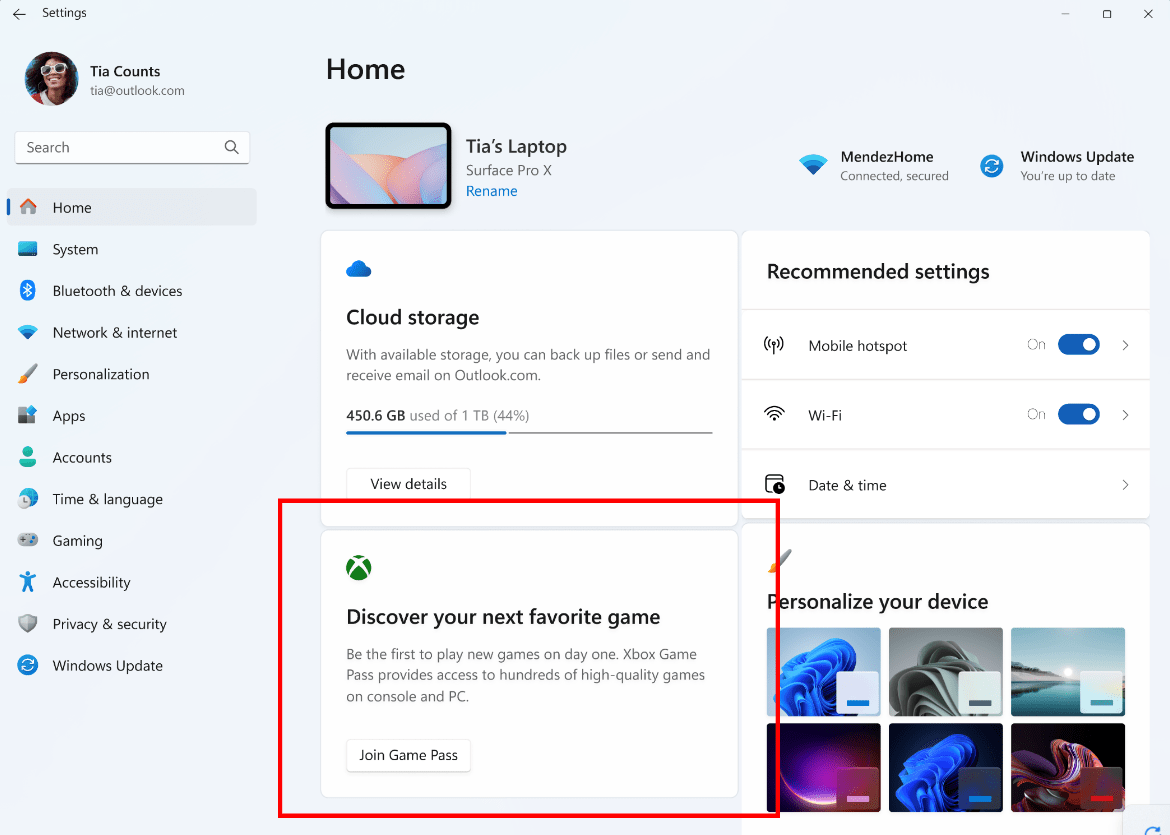The height and width of the screenshot is (835, 1170).
Task: Click the Windows Update icon in sidebar
Action: [28, 665]
